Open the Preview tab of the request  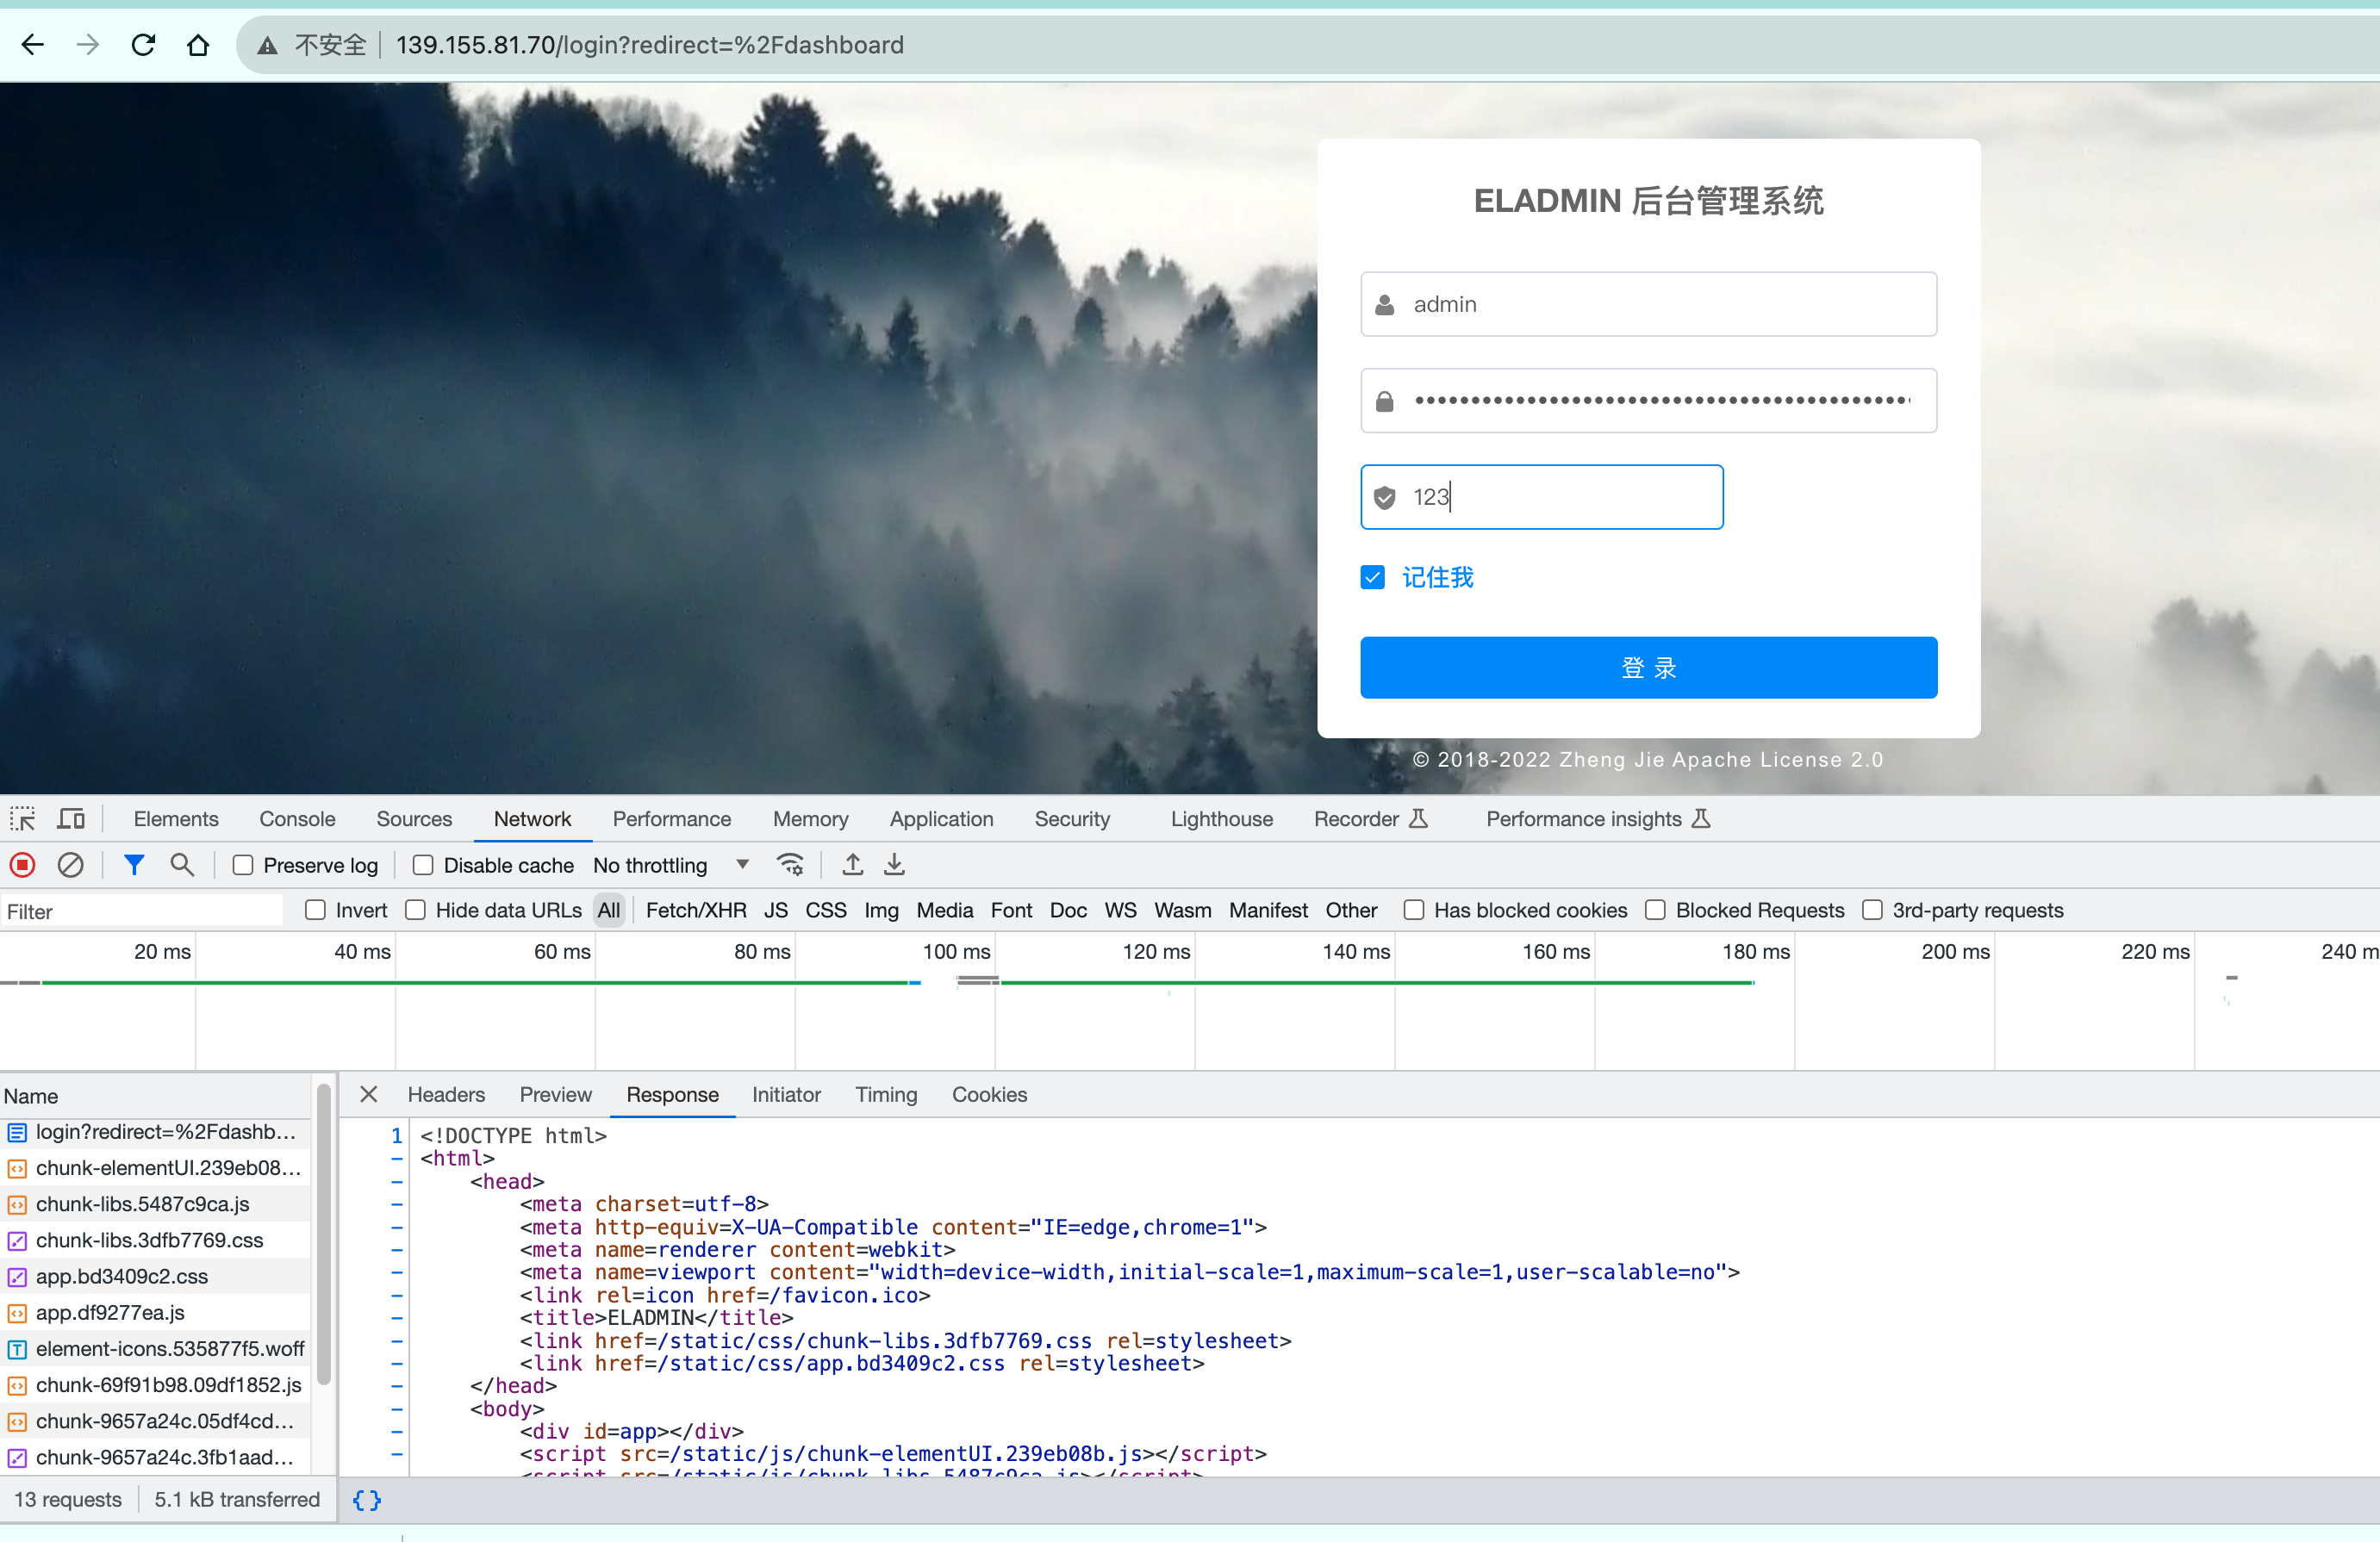[555, 1094]
